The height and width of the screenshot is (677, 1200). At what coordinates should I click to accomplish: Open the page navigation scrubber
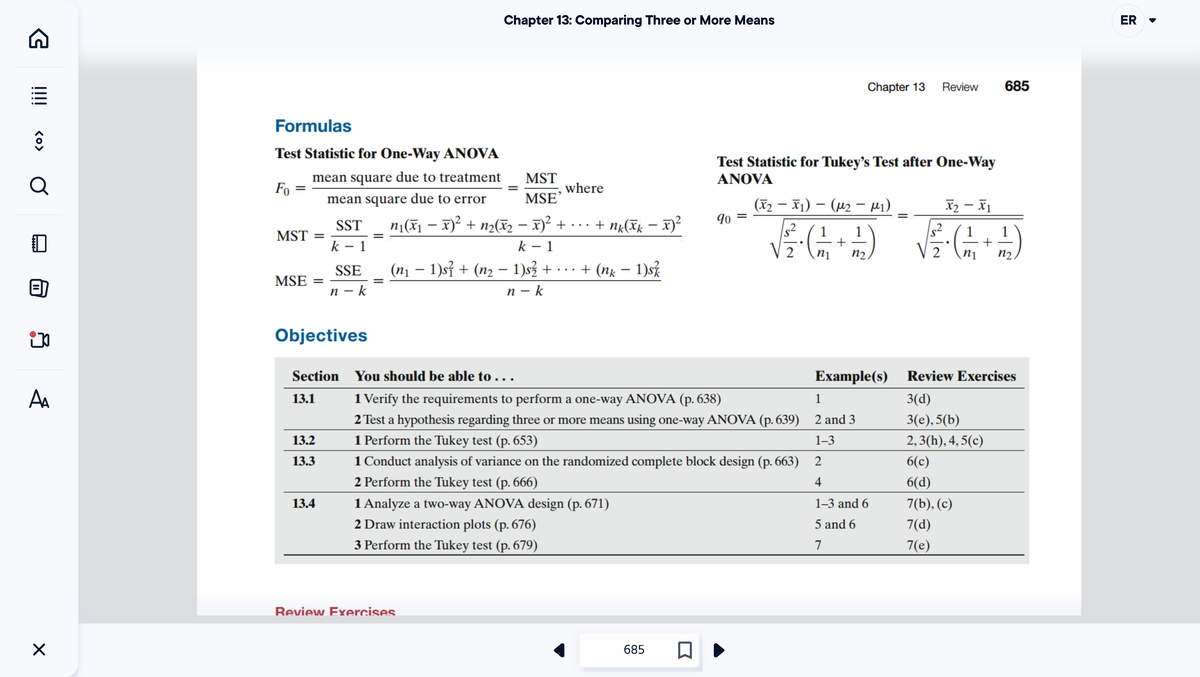39,140
